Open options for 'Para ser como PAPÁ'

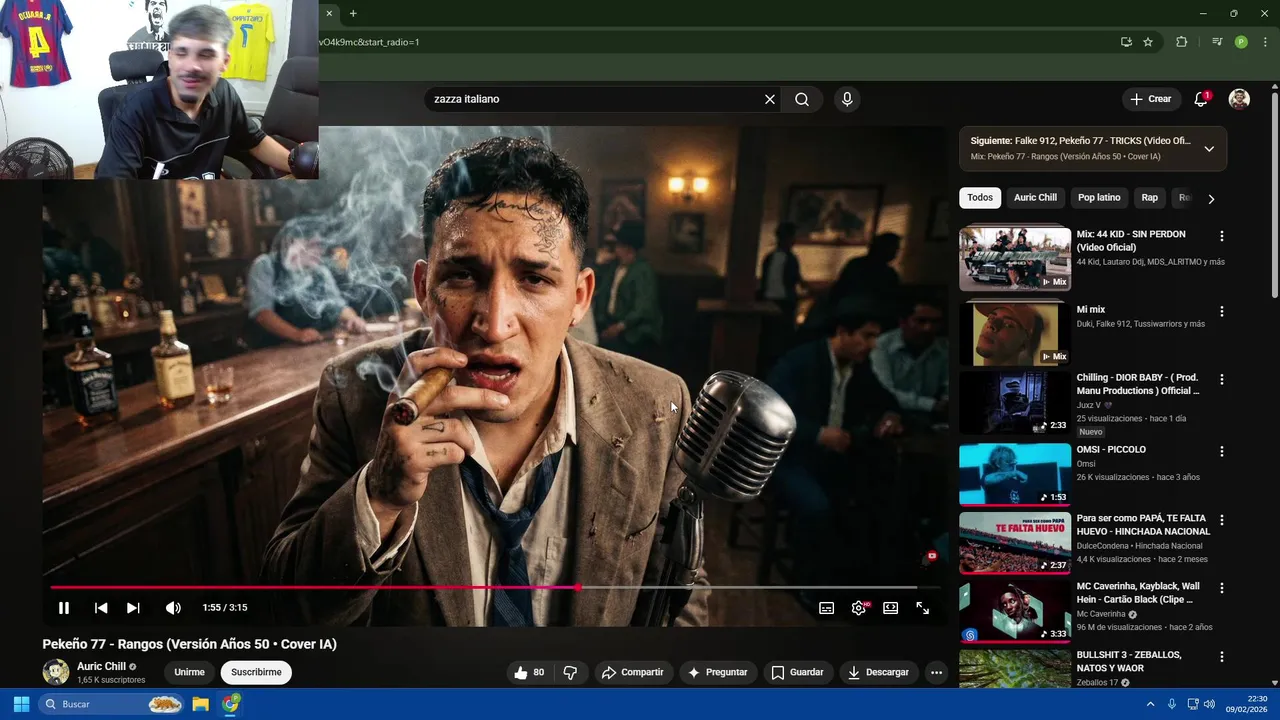(1221, 521)
